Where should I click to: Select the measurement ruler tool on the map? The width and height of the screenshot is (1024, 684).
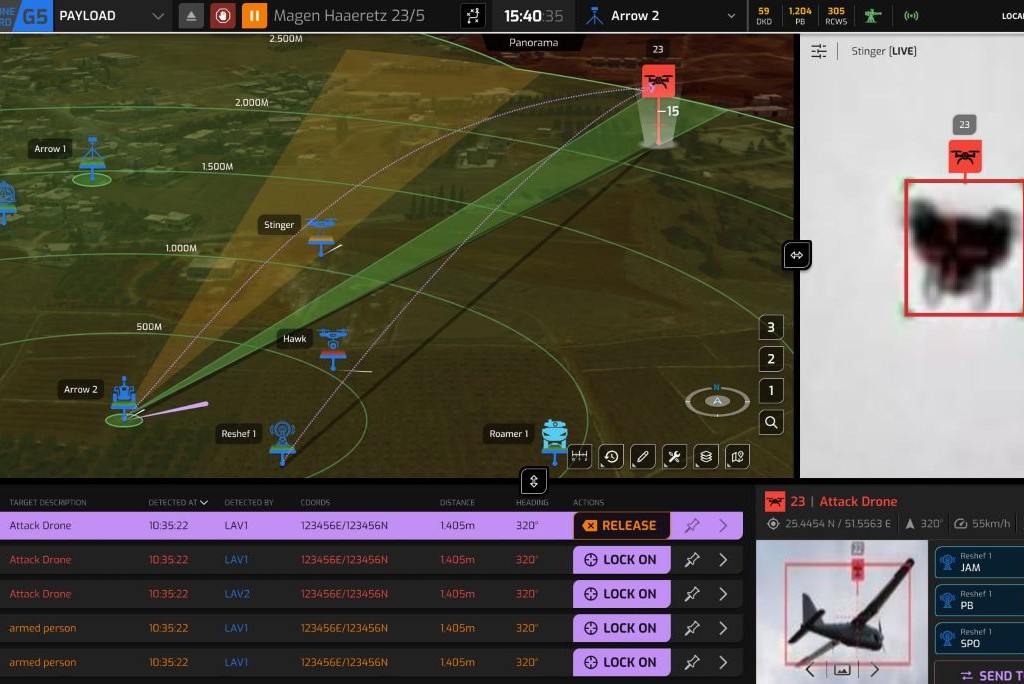pos(579,457)
